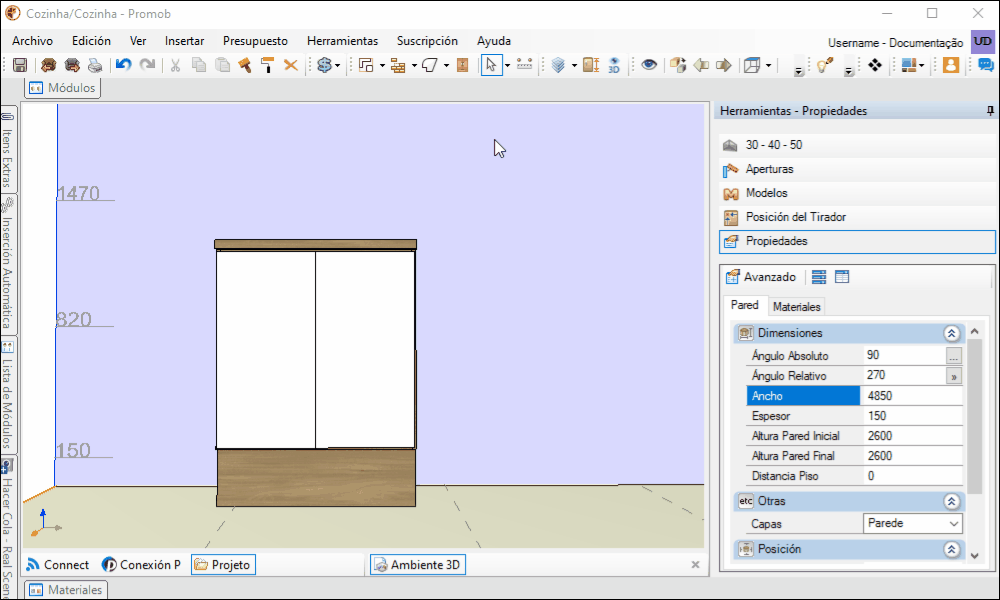Click the chevron button beside Ángulo Relativo
This screenshot has height=600, width=1000.
click(x=953, y=376)
